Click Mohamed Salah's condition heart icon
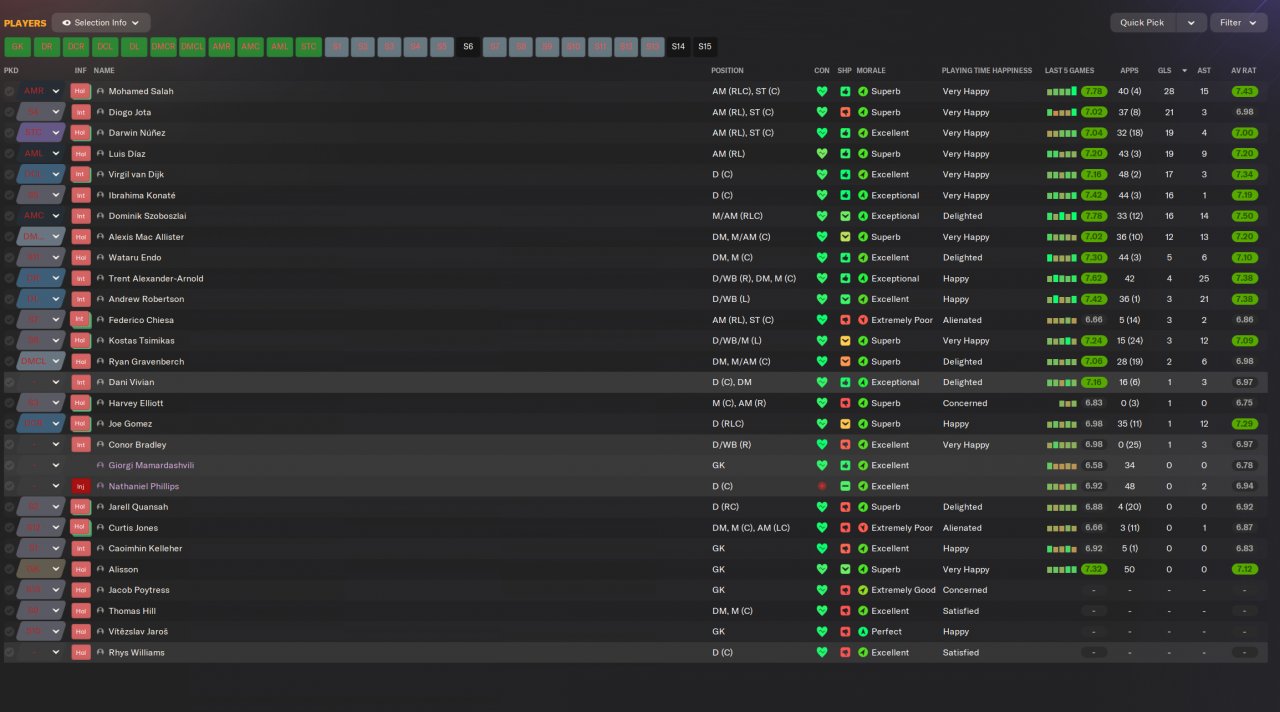Screen dimensions: 1280x712 [x=822, y=91]
